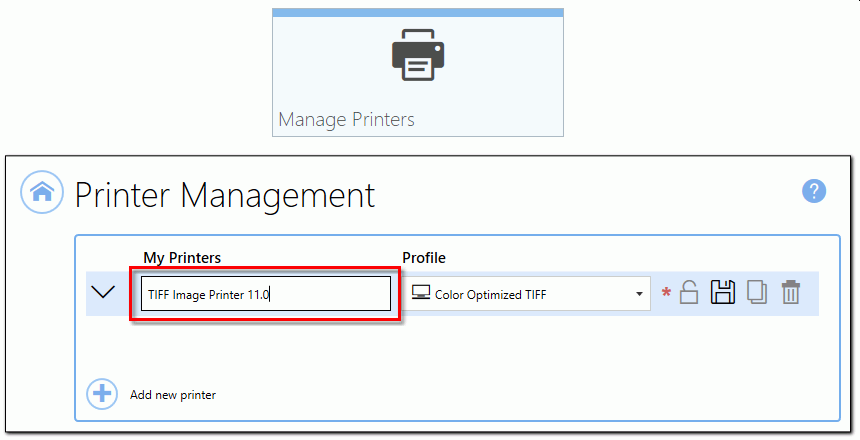Click the TIFF Image Printer 11.0 name field
The image size is (860, 440).
266,294
